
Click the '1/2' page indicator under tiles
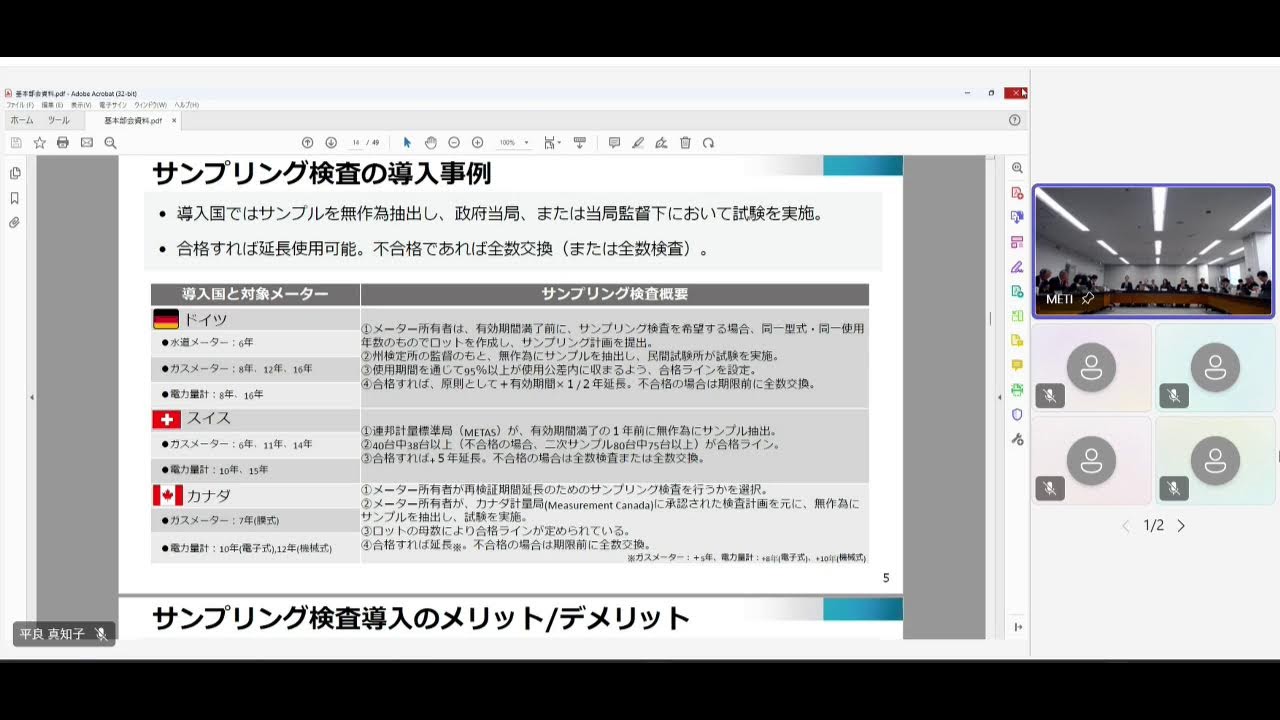point(1154,526)
